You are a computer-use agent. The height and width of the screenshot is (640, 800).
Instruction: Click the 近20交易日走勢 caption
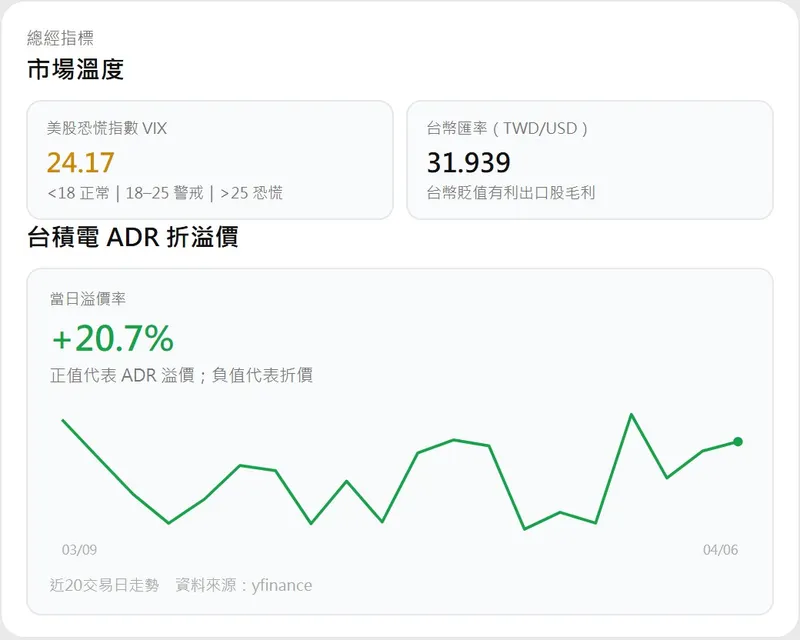point(105,585)
